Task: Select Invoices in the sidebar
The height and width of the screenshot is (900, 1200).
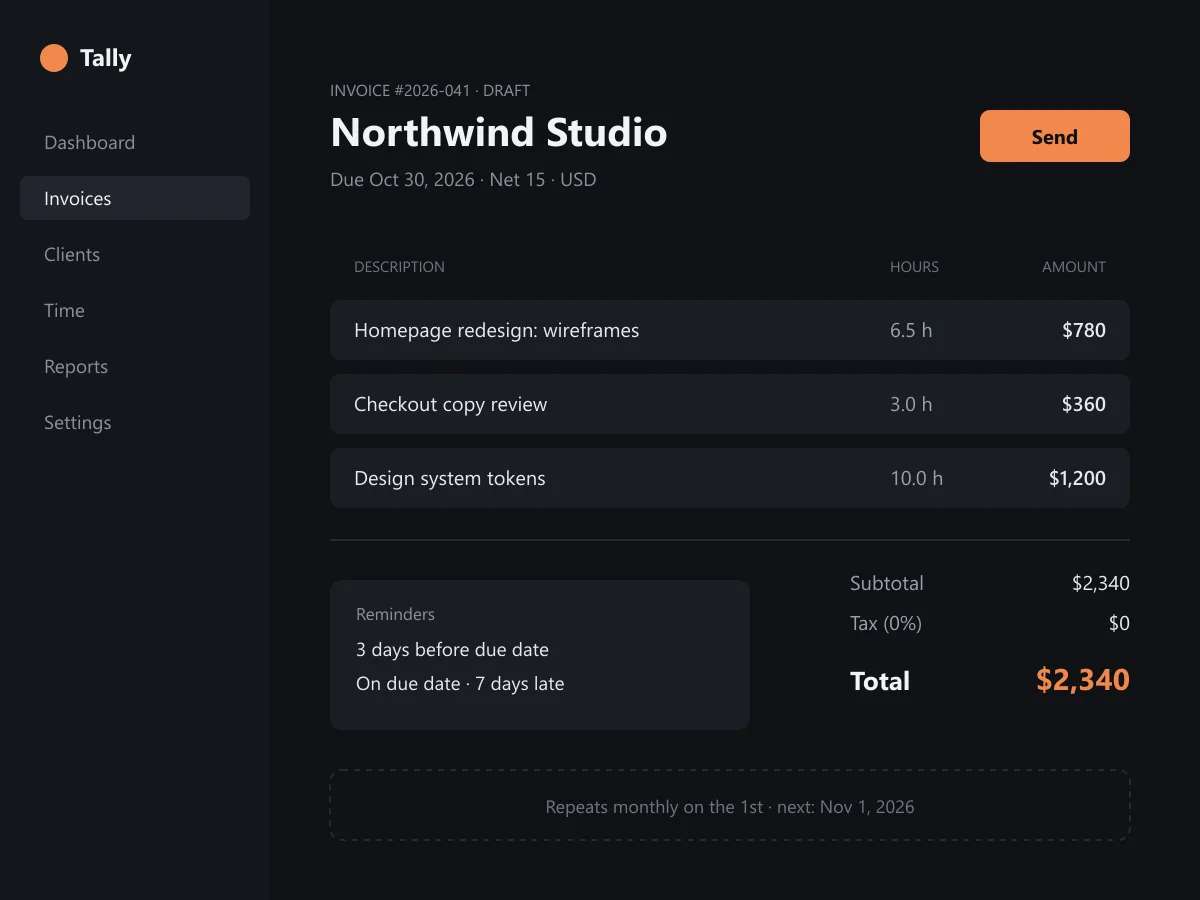Action: (x=135, y=198)
